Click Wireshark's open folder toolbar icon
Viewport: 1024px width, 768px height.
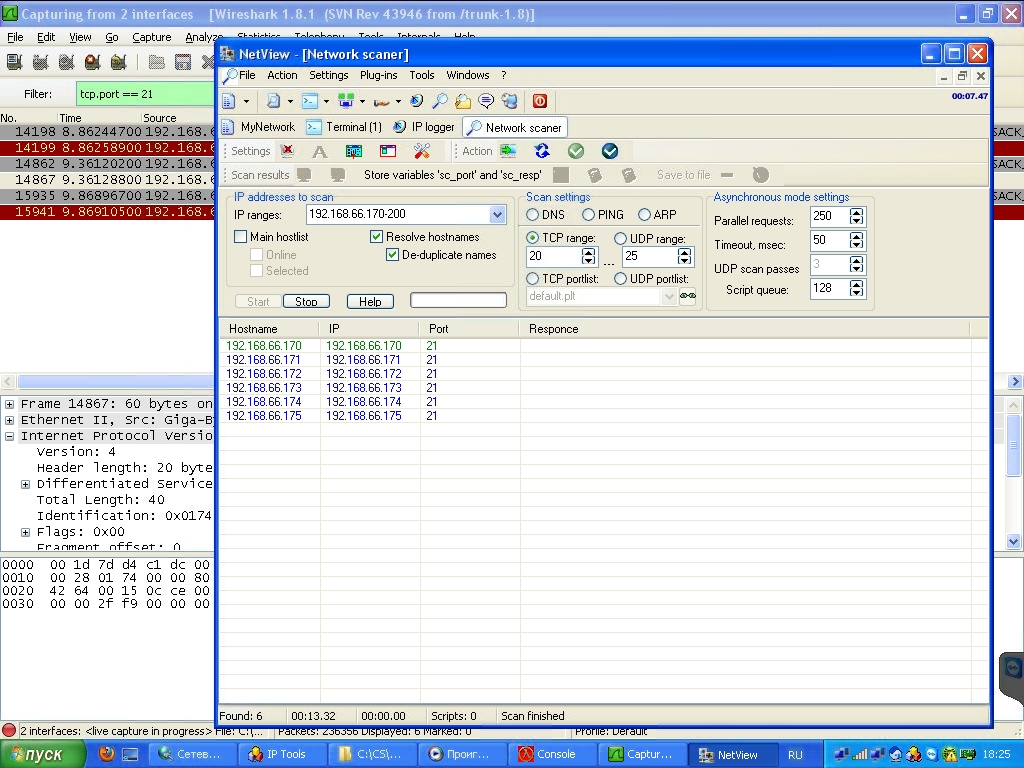[156, 62]
